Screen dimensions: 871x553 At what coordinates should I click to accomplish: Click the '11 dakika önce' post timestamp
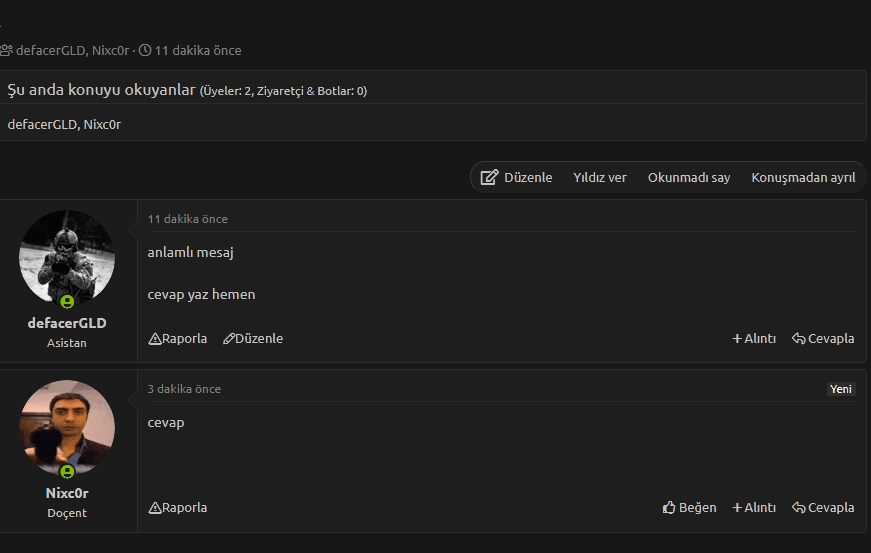tap(188, 219)
